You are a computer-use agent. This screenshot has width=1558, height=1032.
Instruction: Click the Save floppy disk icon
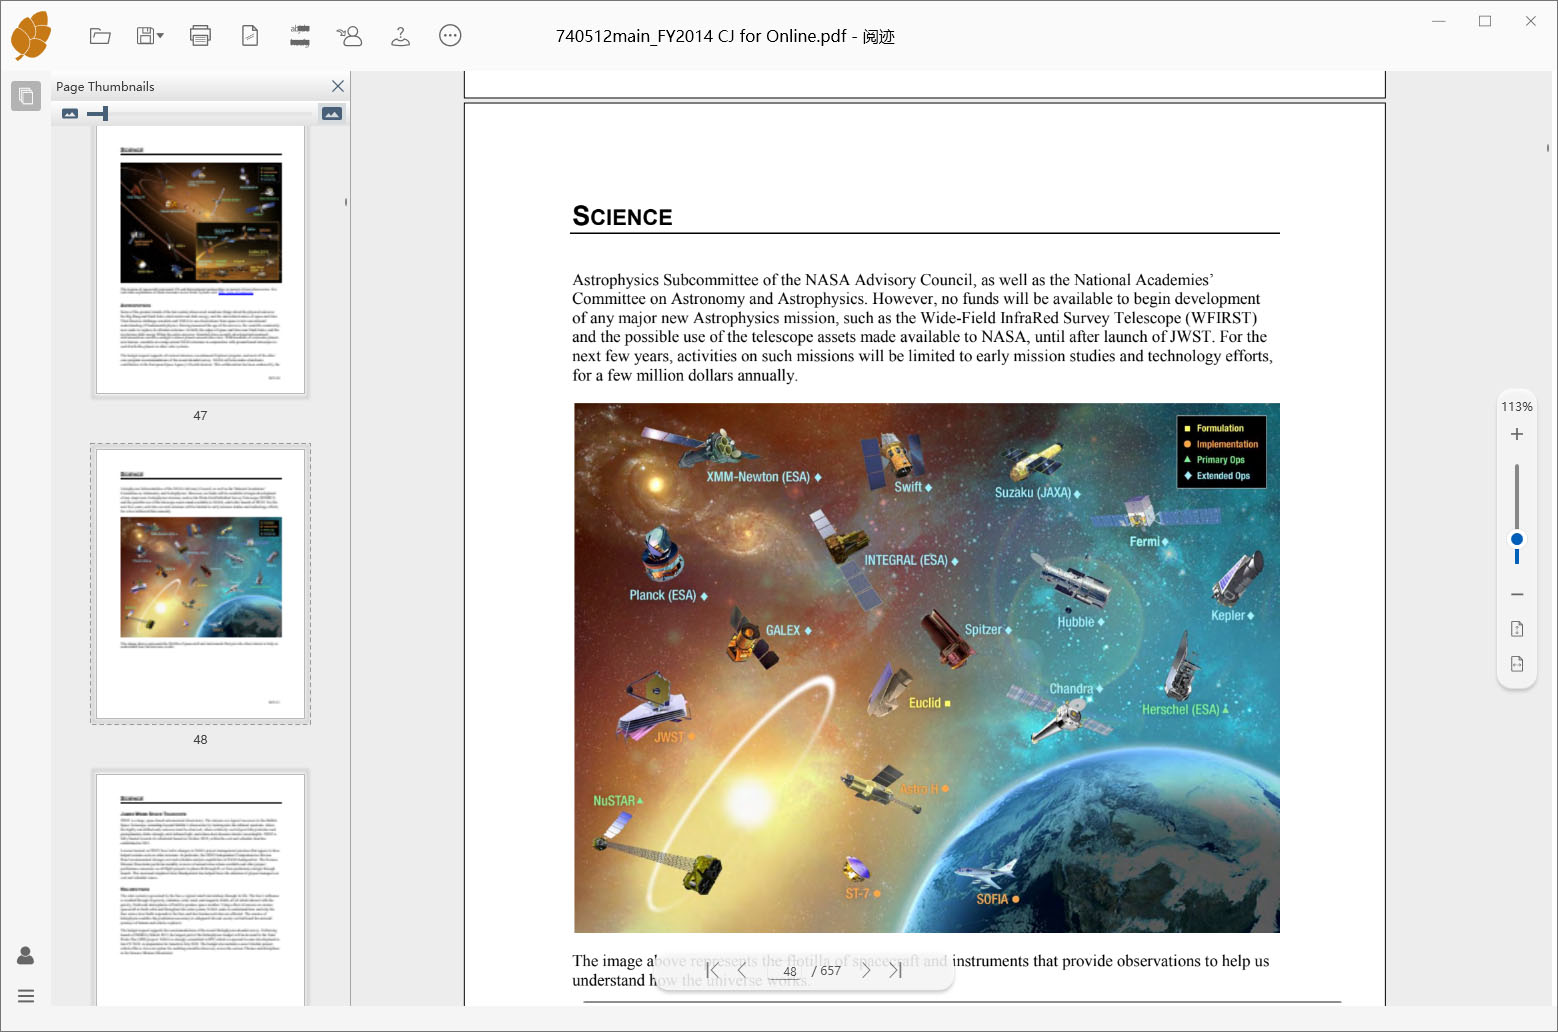pos(145,36)
